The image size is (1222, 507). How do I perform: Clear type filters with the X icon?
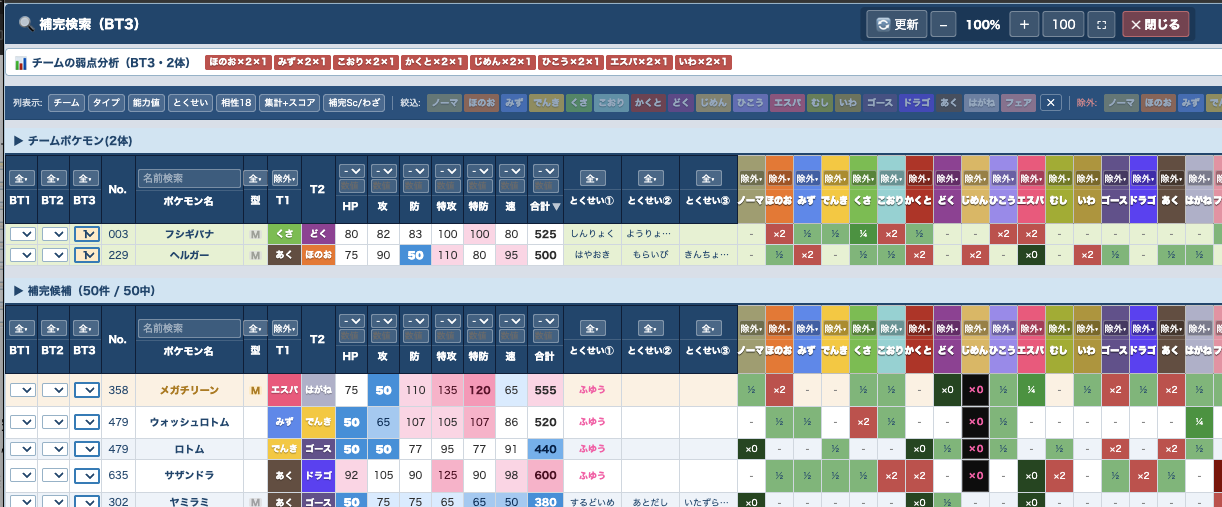click(x=1050, y=102)
